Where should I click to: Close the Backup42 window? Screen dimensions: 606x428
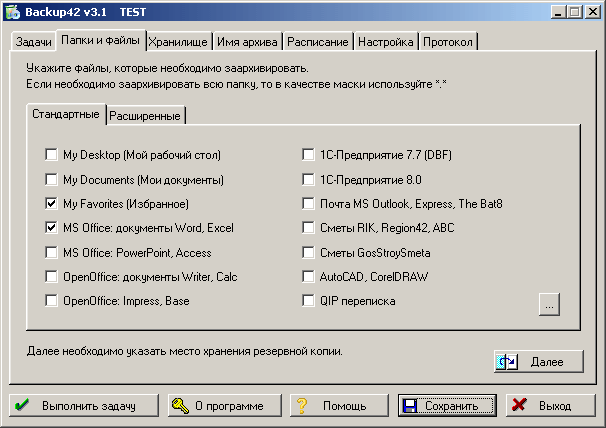point(593,12)
